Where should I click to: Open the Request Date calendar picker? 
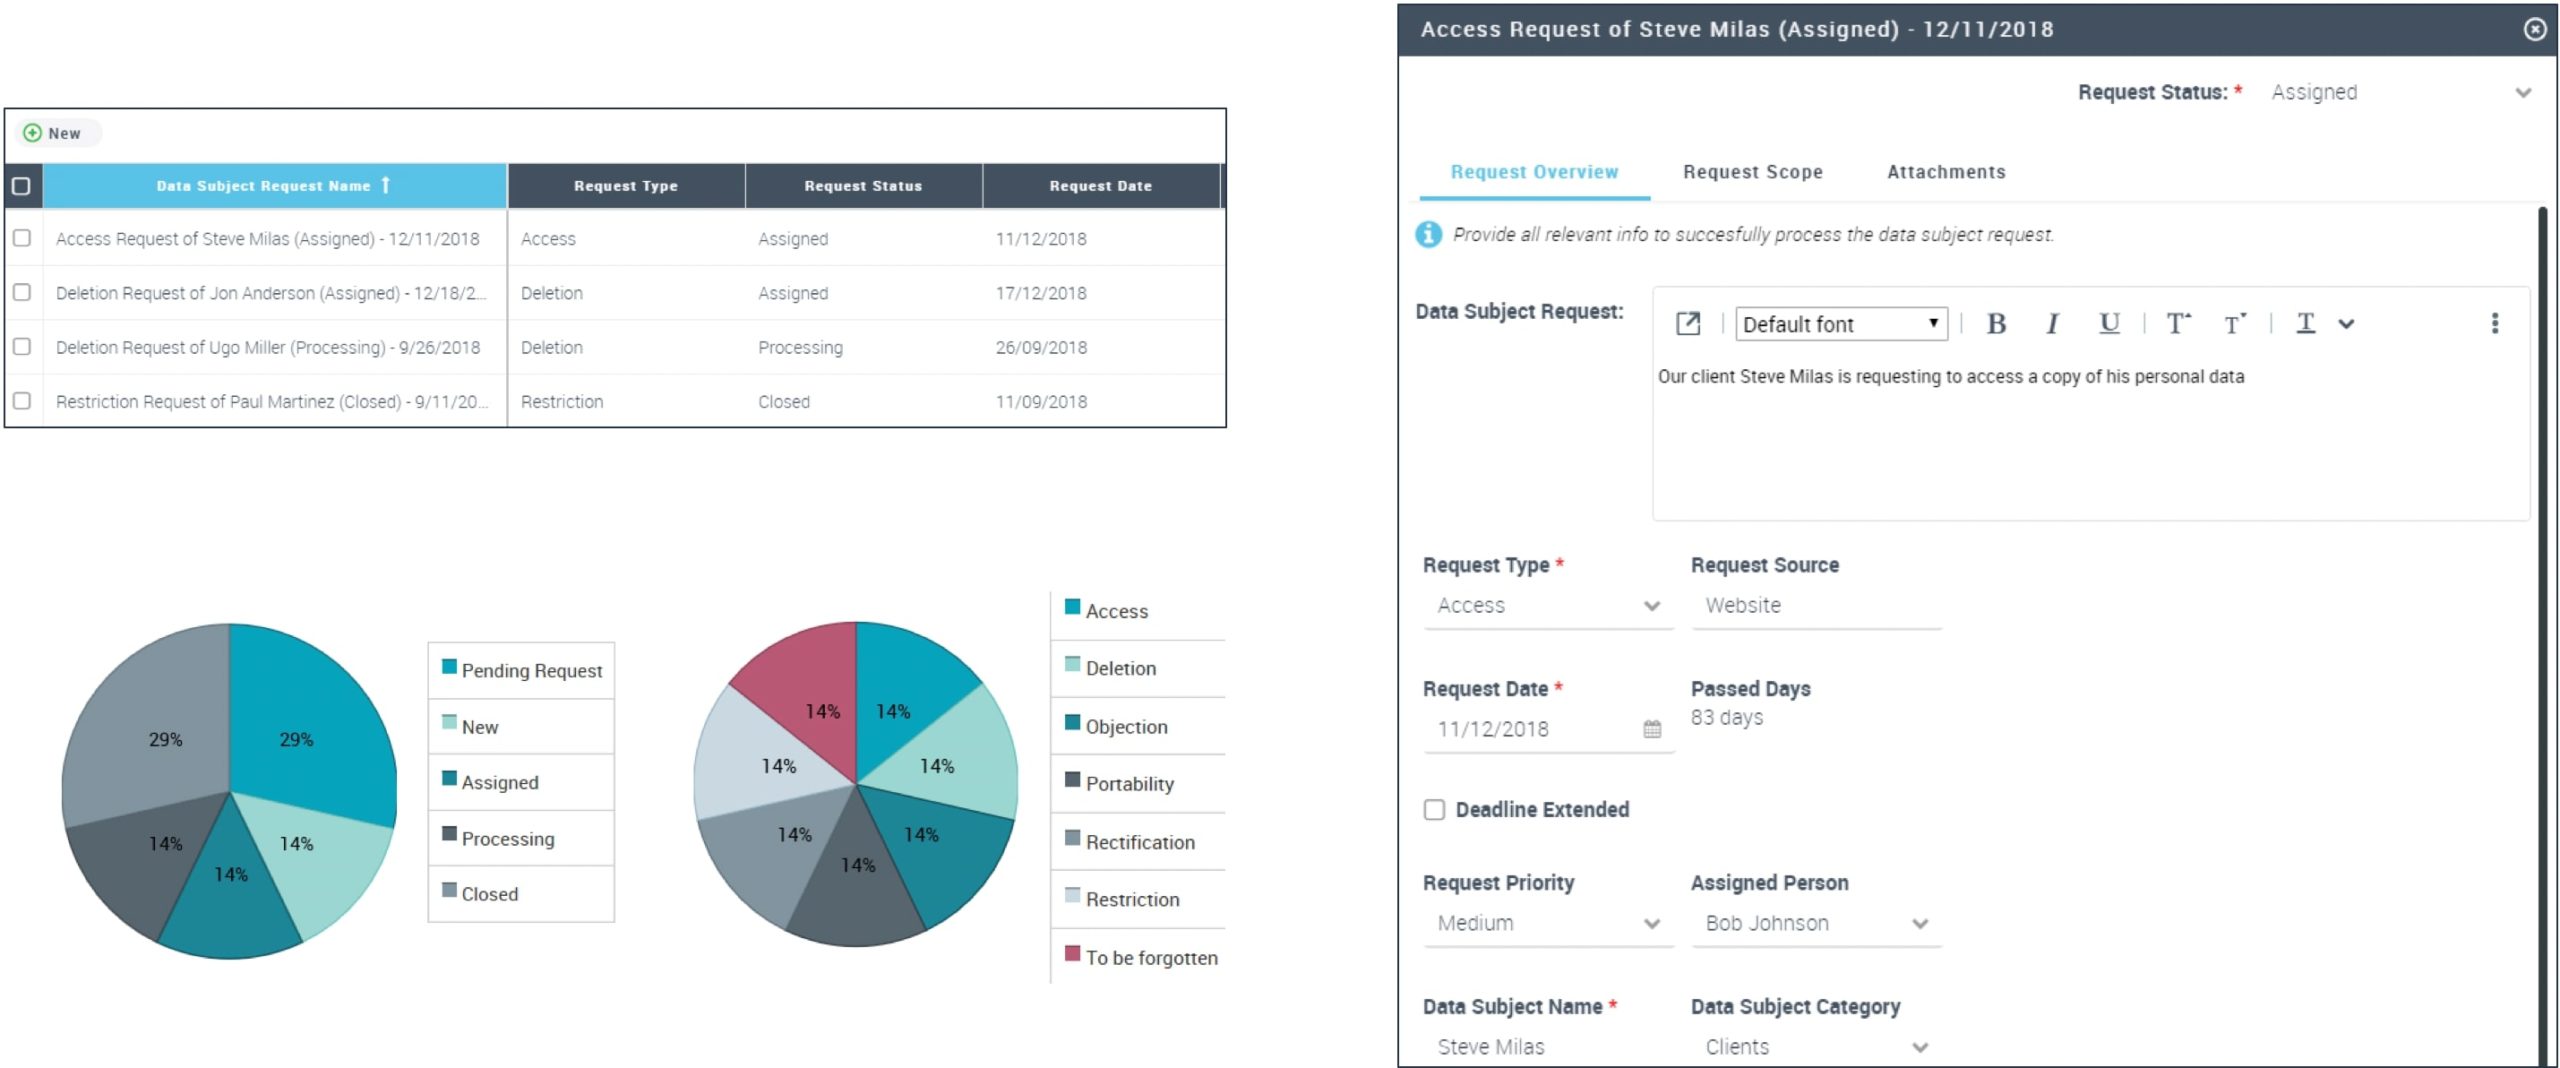(1652, 730)
